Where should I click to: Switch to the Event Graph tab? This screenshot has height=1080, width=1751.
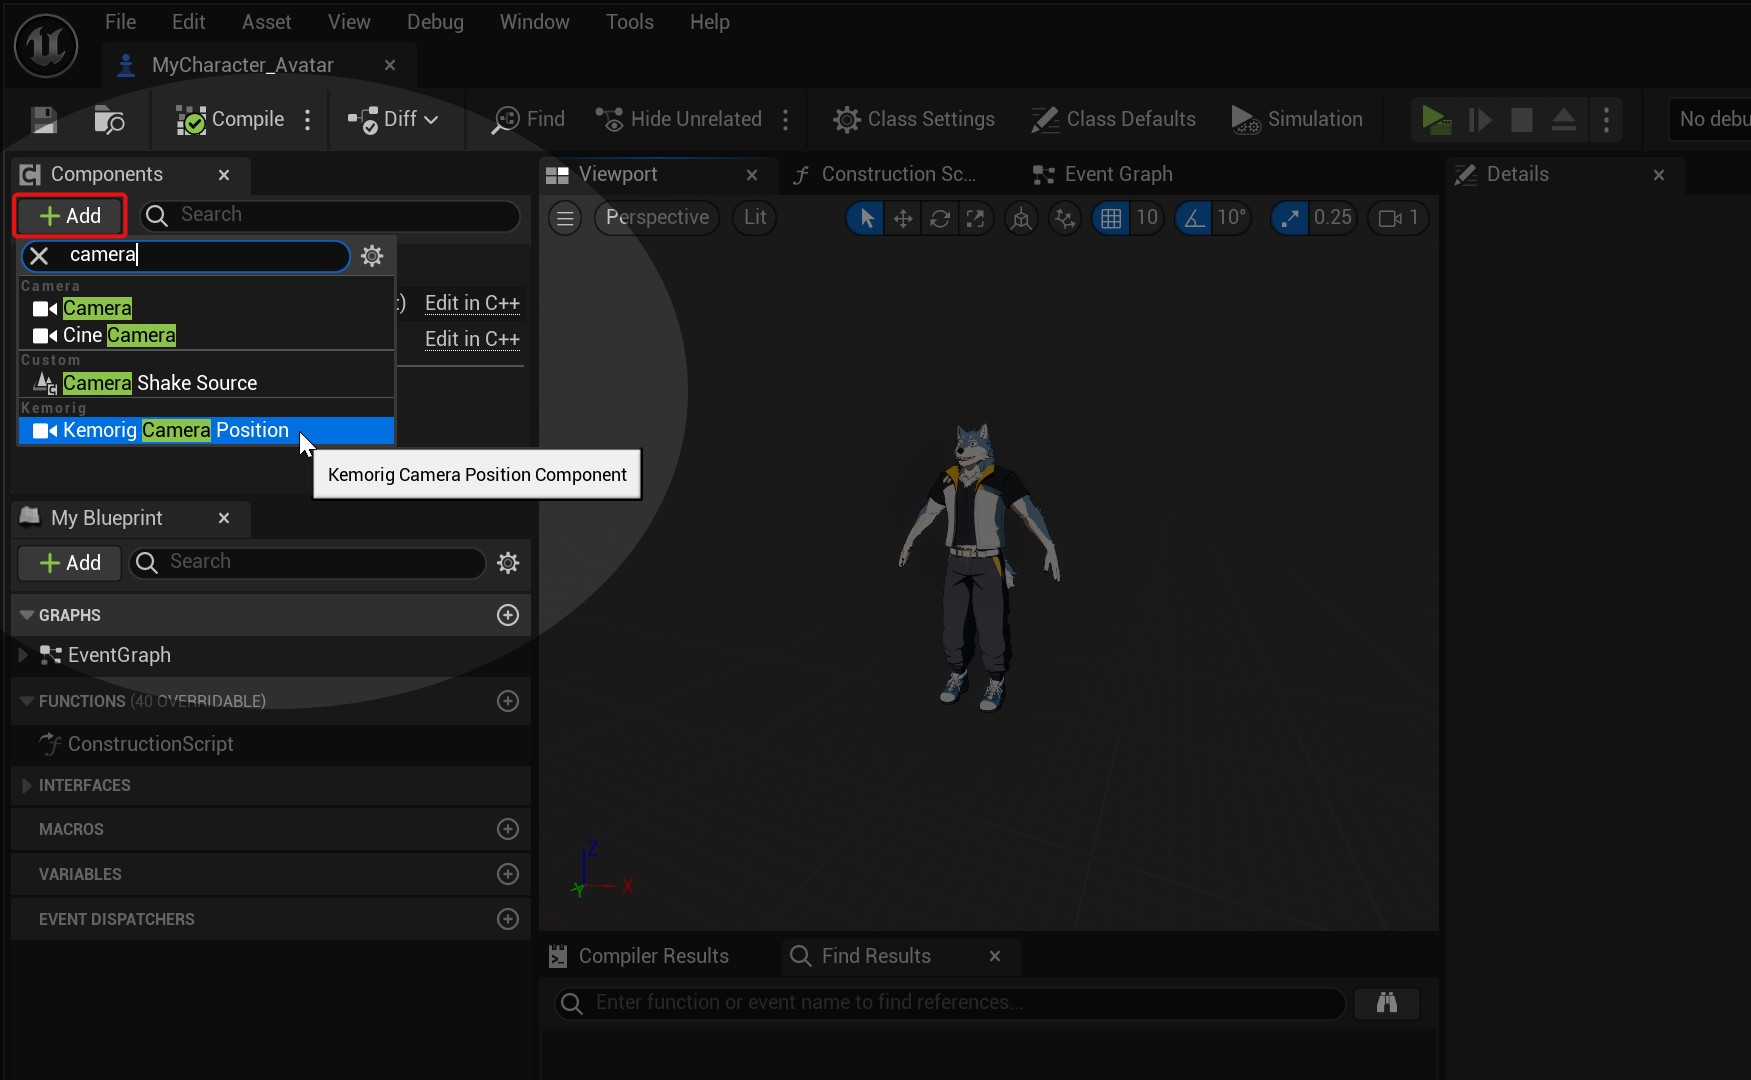tap(1117, 175)
